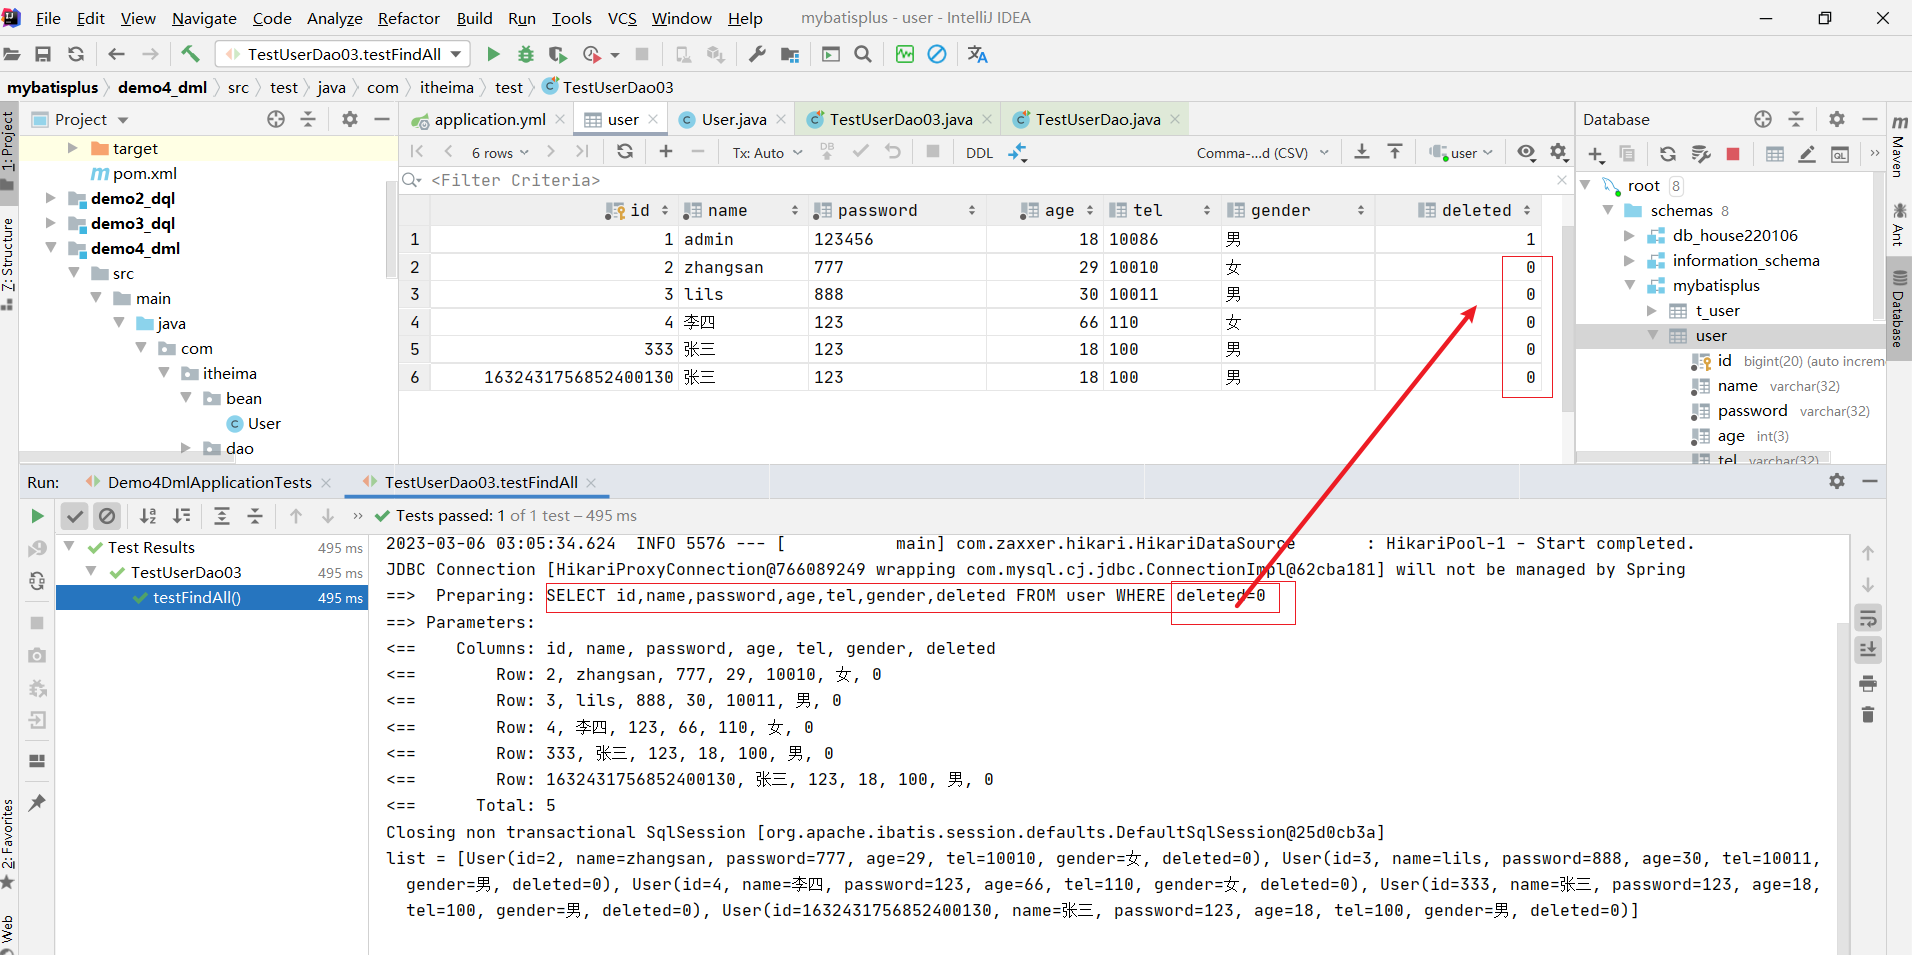Expand all test result nodes
The image size is (1912, 955).
pyautogui.click(x=222, y=516)
